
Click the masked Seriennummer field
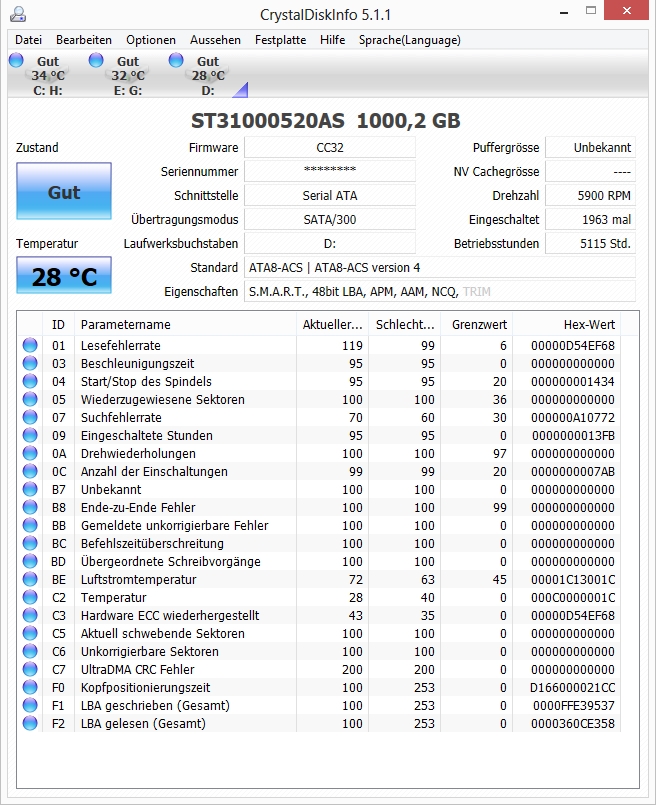coord(330,171)
